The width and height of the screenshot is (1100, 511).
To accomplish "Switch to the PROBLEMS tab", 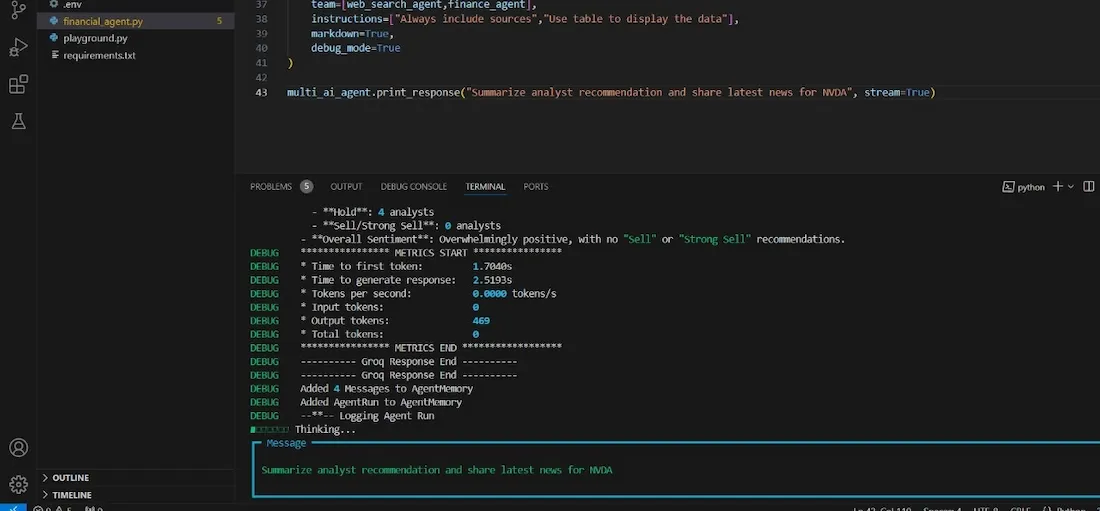I will point(271,187).
